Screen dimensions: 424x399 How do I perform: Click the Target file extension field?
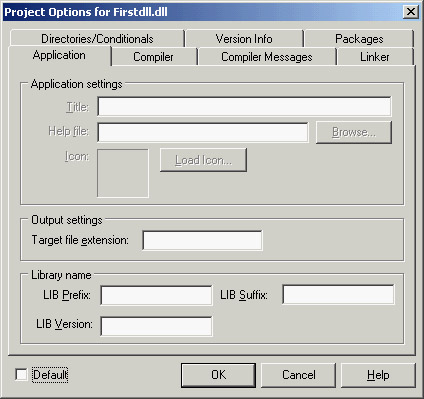click(202, 240)
